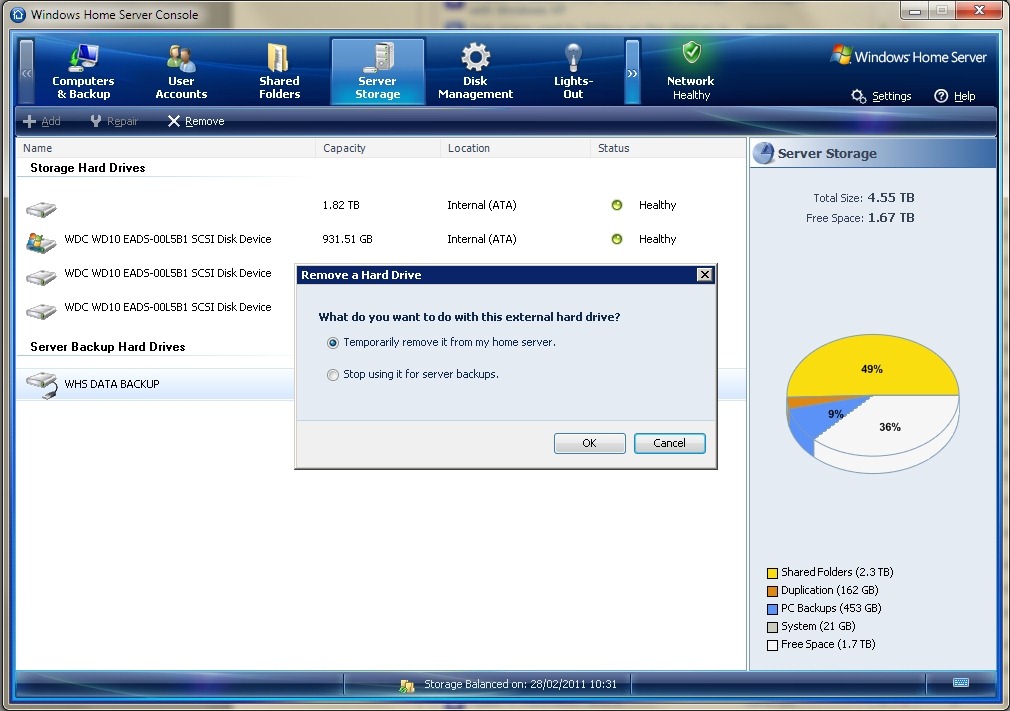Screen dimensions: 1010x711
Task: Click the Lights-Out bulb icon
Action: tap(573, 57)
